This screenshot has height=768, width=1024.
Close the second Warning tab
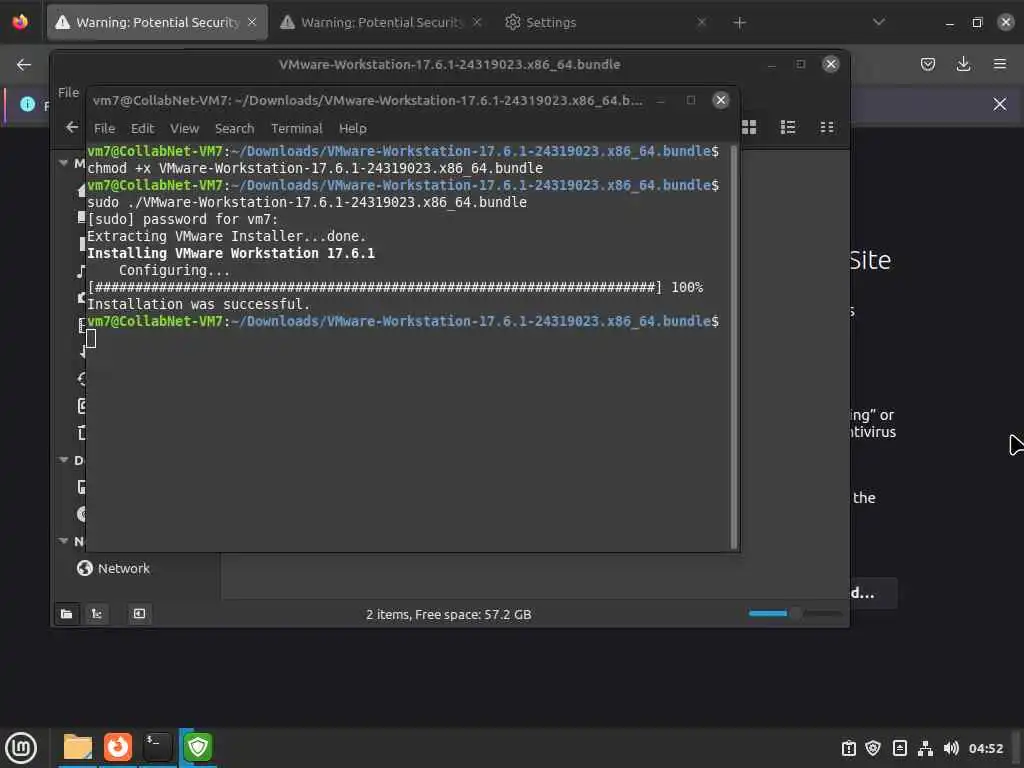(477, 22)
